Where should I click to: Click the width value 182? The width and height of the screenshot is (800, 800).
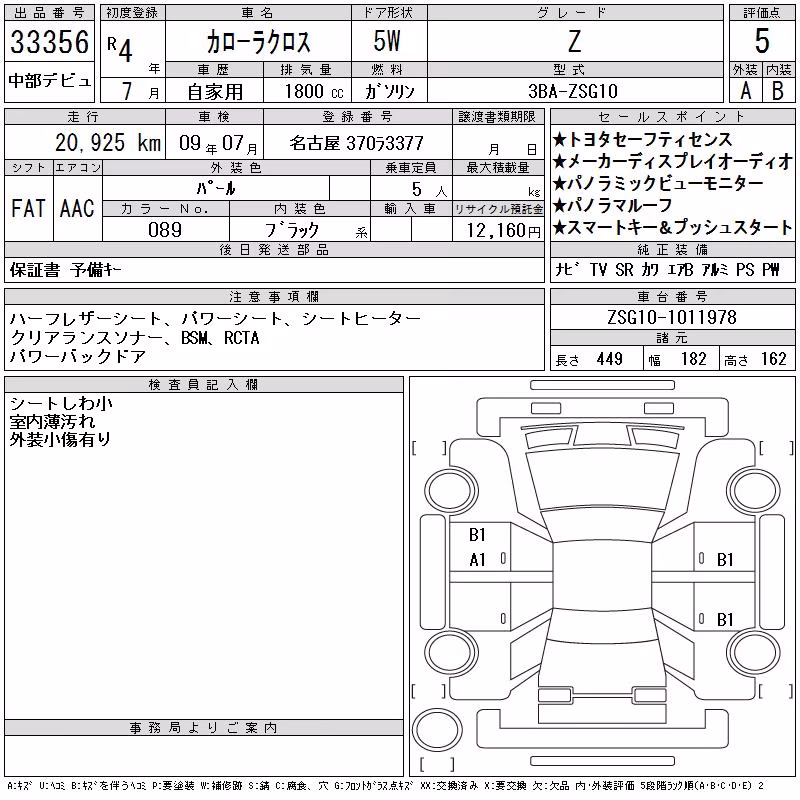[x=693, y=359]
